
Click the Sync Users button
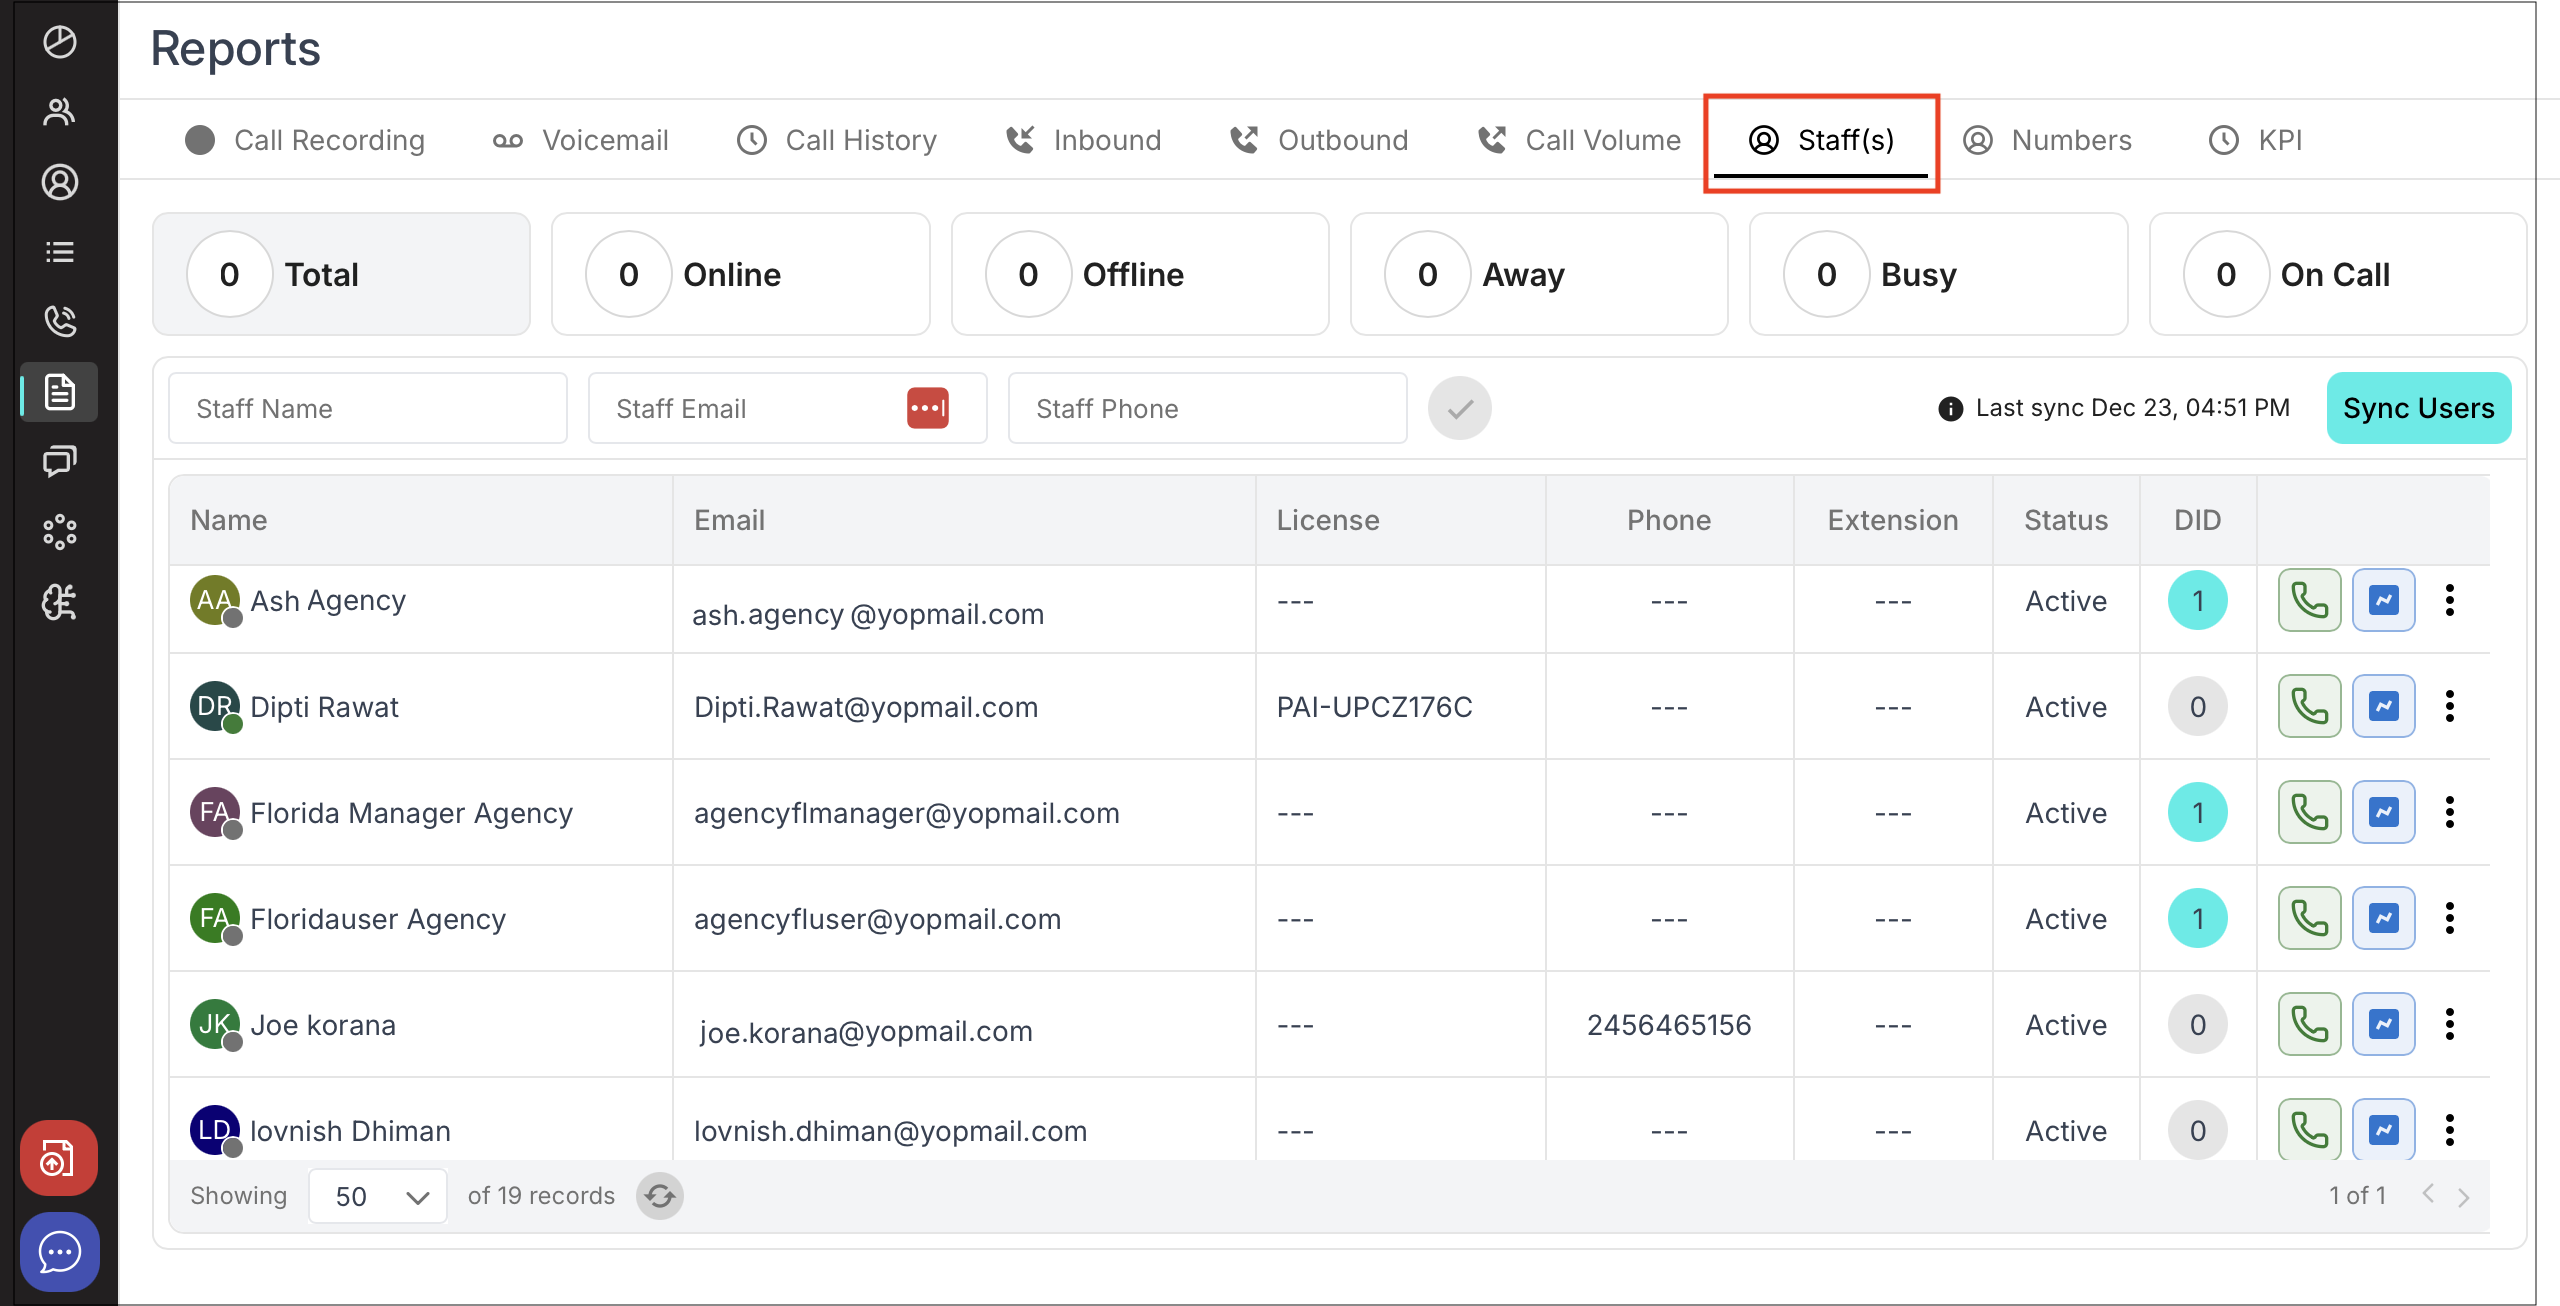[x=2418, y=408]
